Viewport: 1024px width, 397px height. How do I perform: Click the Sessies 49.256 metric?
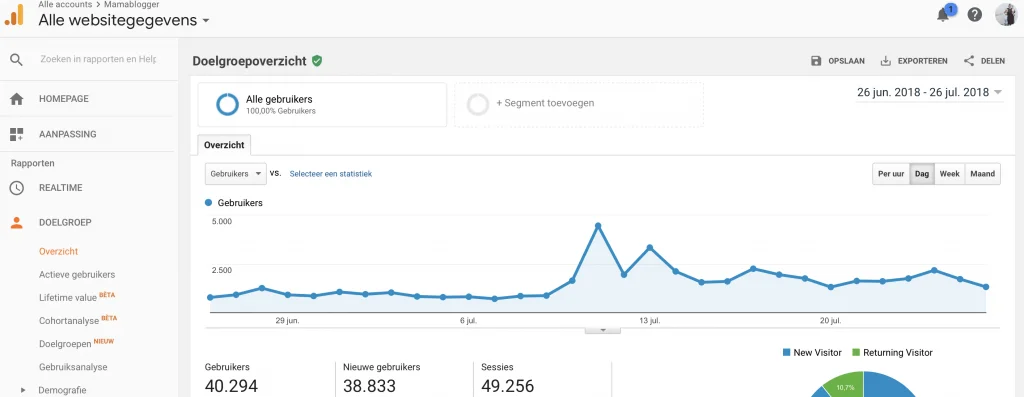point(507,378)
